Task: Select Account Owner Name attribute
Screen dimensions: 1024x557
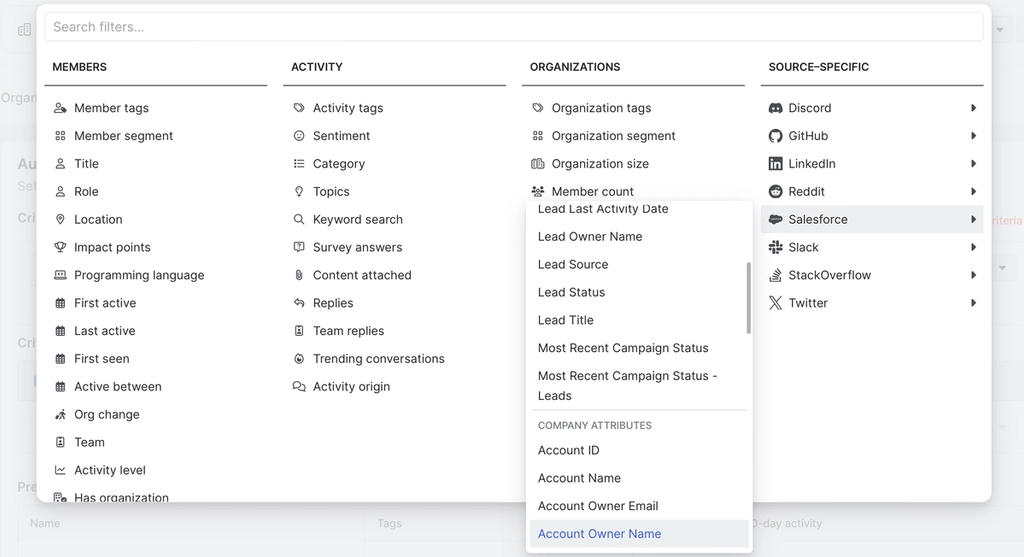Action: 599,534
